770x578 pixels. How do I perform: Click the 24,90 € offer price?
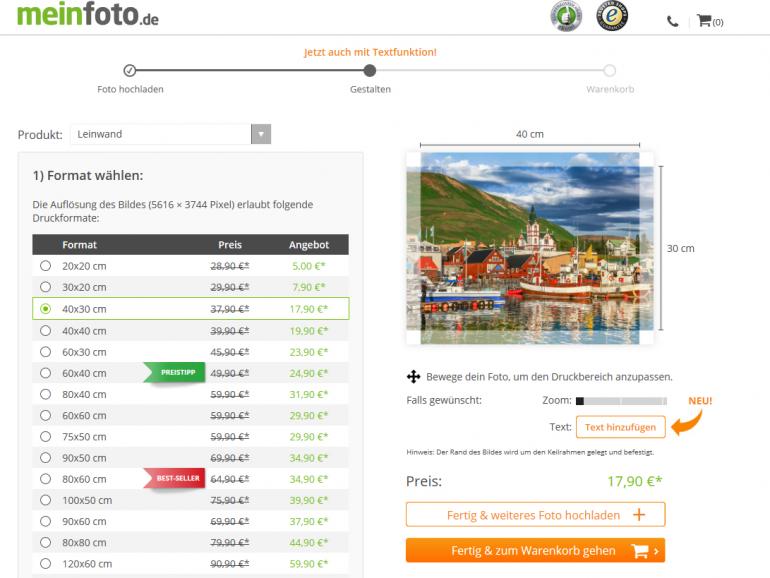click(308, 373)
